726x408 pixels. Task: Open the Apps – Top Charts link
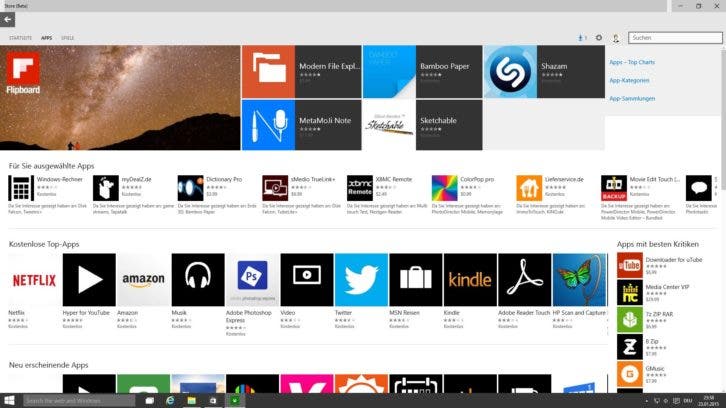632,62
